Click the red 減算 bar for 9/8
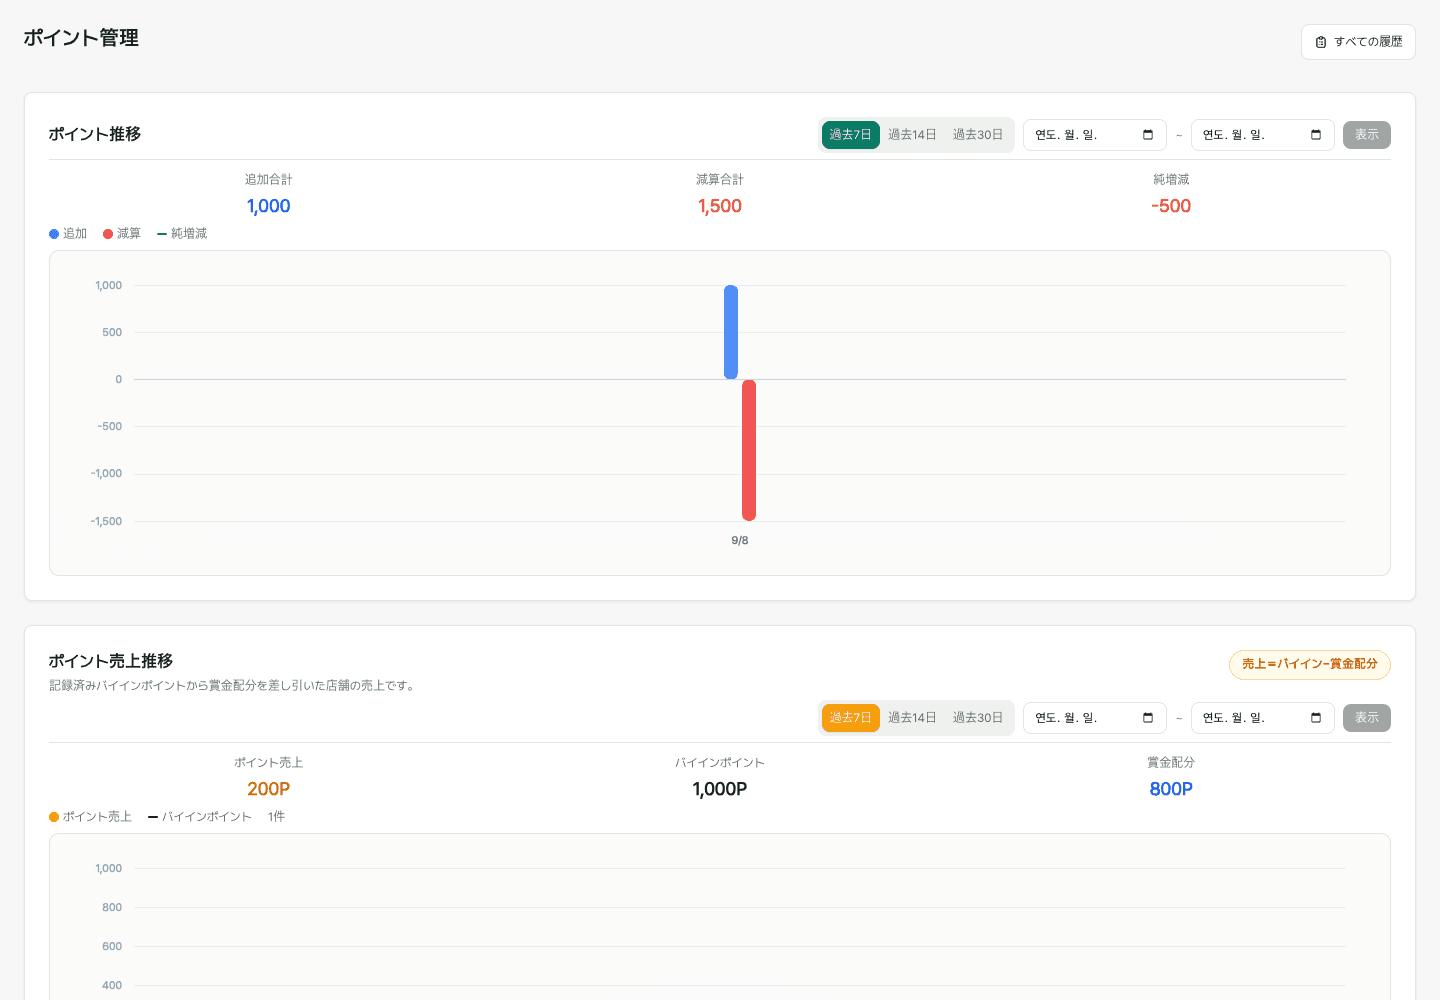This screenshot has width=1440, height=1000. tap(749, 450)
